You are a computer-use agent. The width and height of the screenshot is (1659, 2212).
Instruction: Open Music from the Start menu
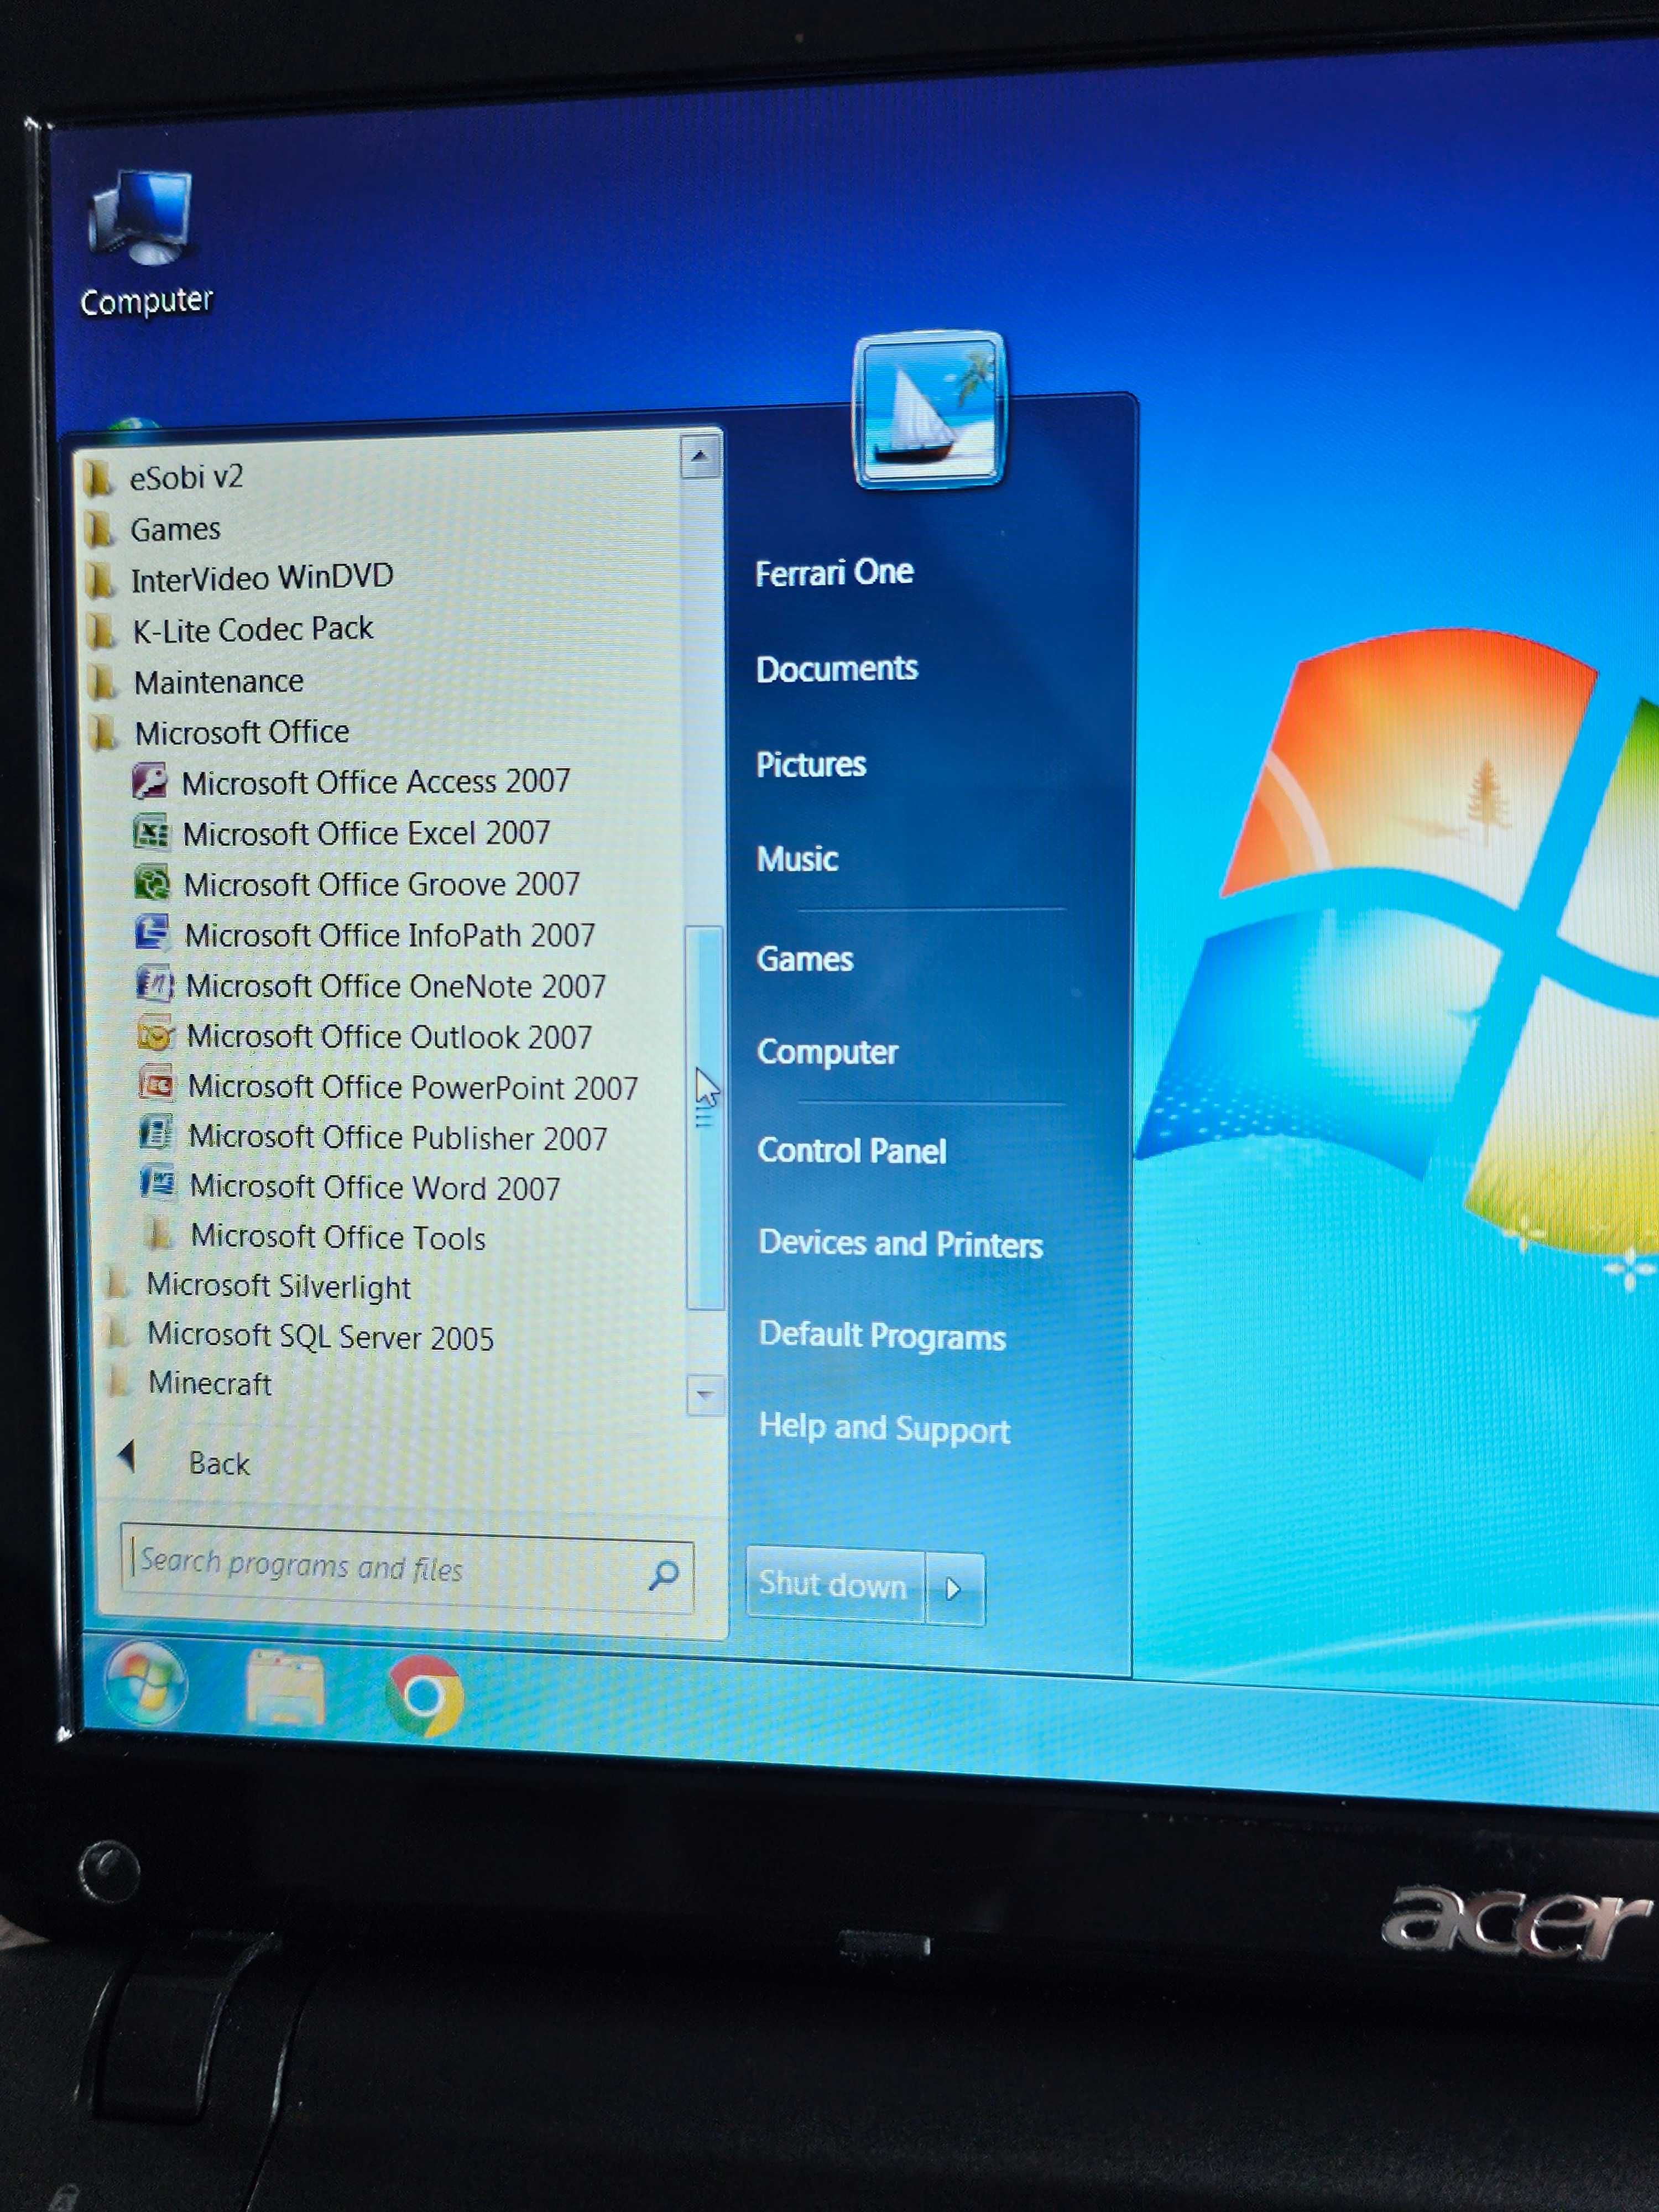point(797,858)
